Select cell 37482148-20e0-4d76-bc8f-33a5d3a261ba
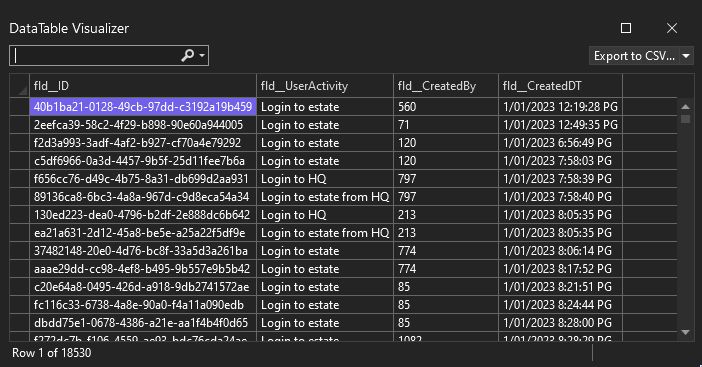Viewport: 702px width, 367px height. coord(143,251)
